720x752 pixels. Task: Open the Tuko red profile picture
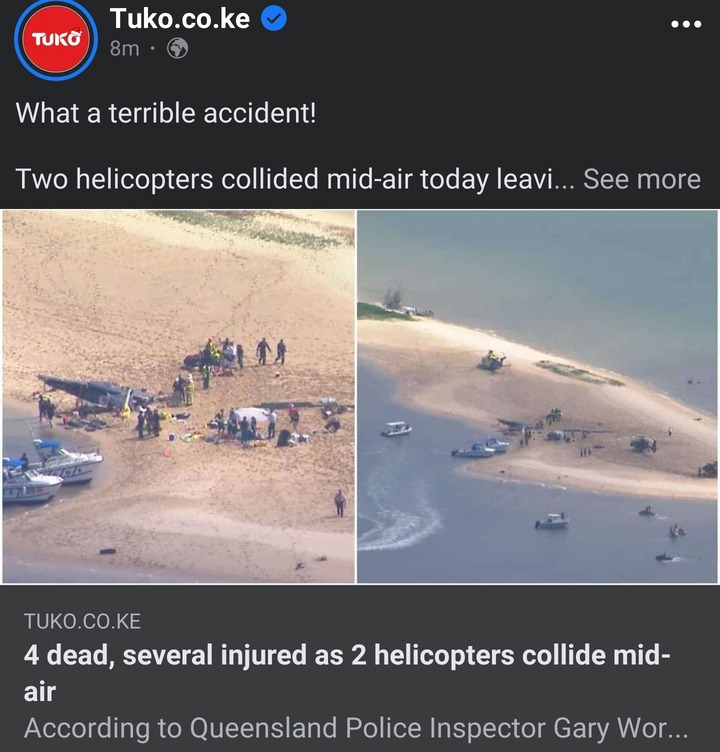(x=56, y=39)
